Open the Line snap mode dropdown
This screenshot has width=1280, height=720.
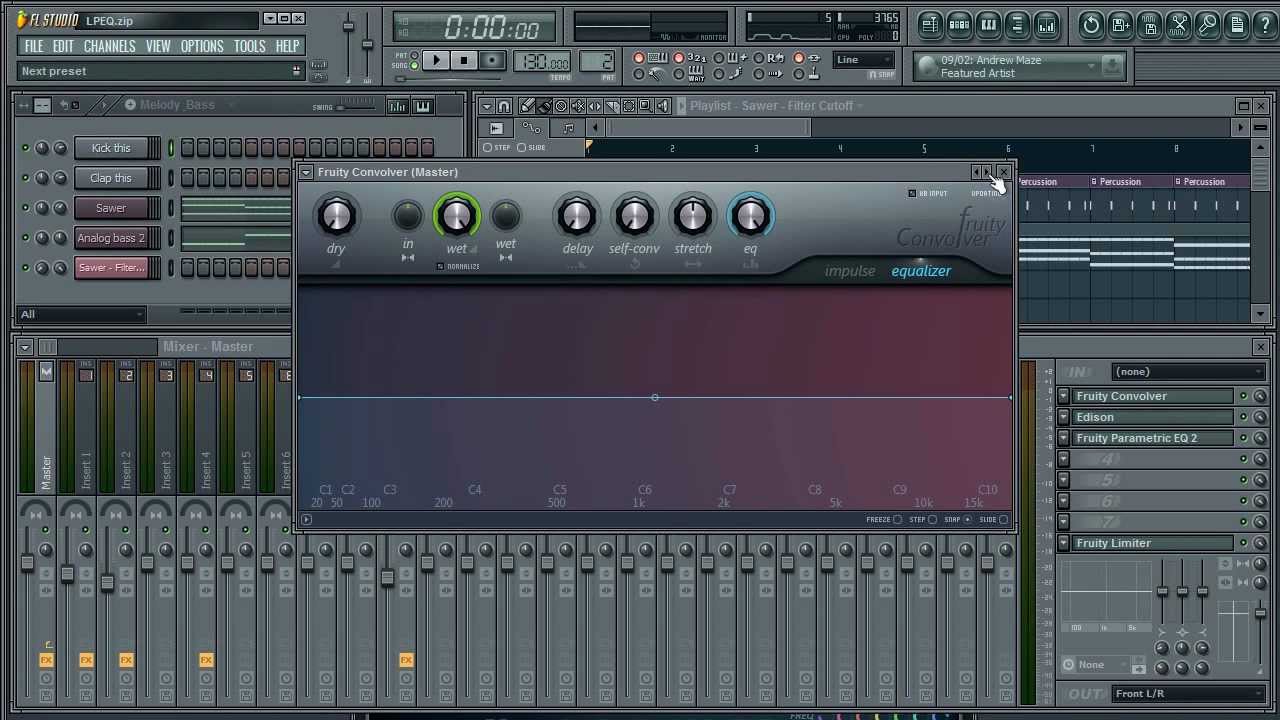point(865,60)
